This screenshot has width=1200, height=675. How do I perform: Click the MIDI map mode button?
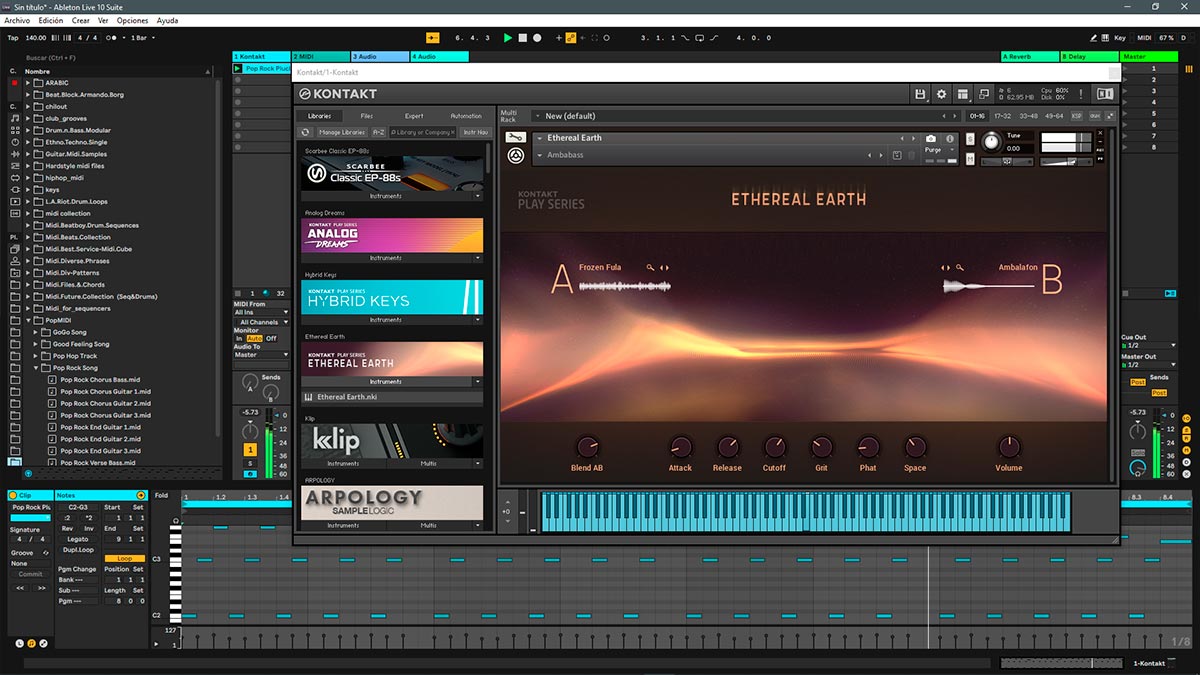1145,38
